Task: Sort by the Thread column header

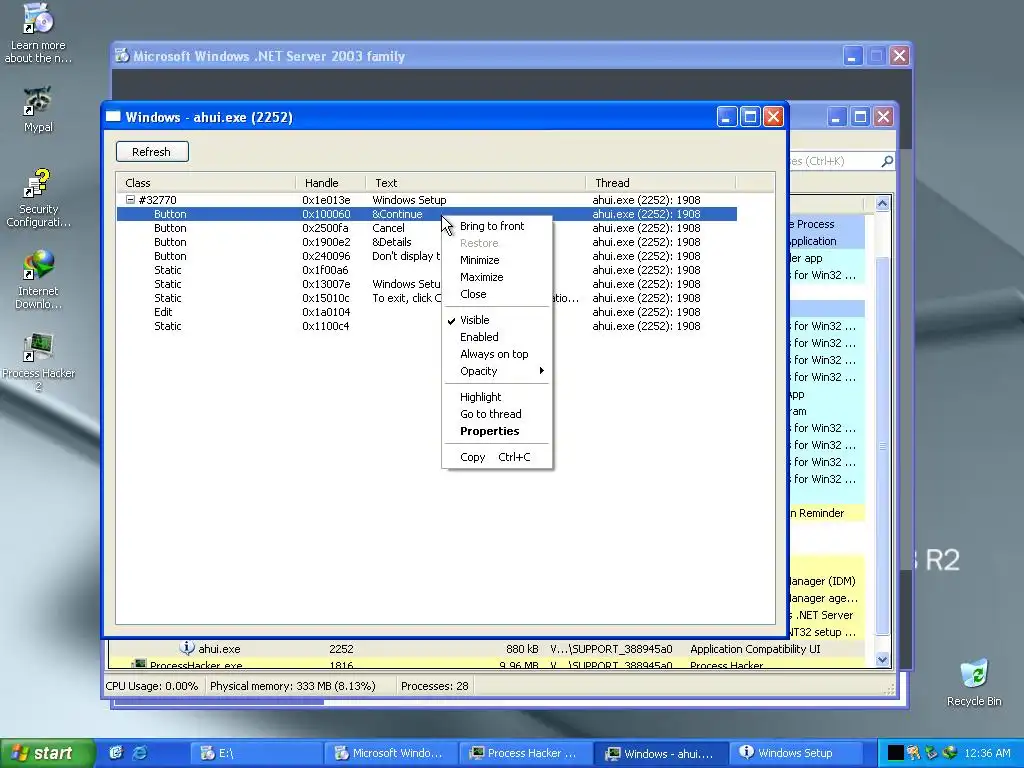Action: [660, 183]
